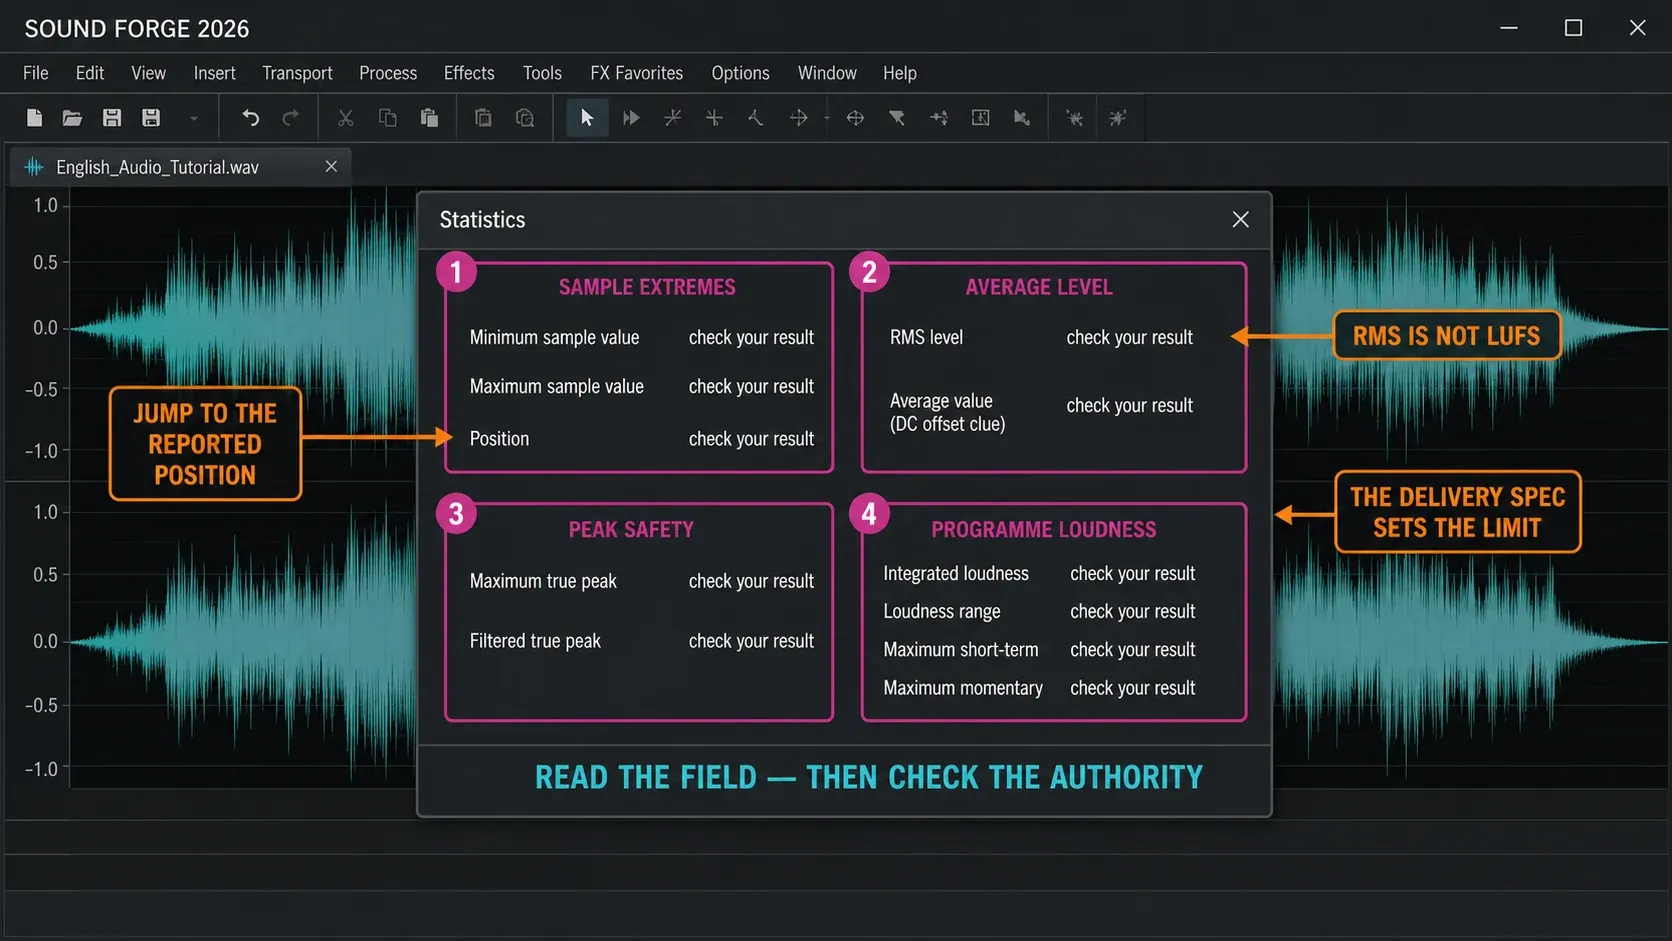Image resolution: width=1672 pixels, height=941 pixels.
Task: Click the Loudness range result
Action: pyautogui.click(x=1132, y=612)
